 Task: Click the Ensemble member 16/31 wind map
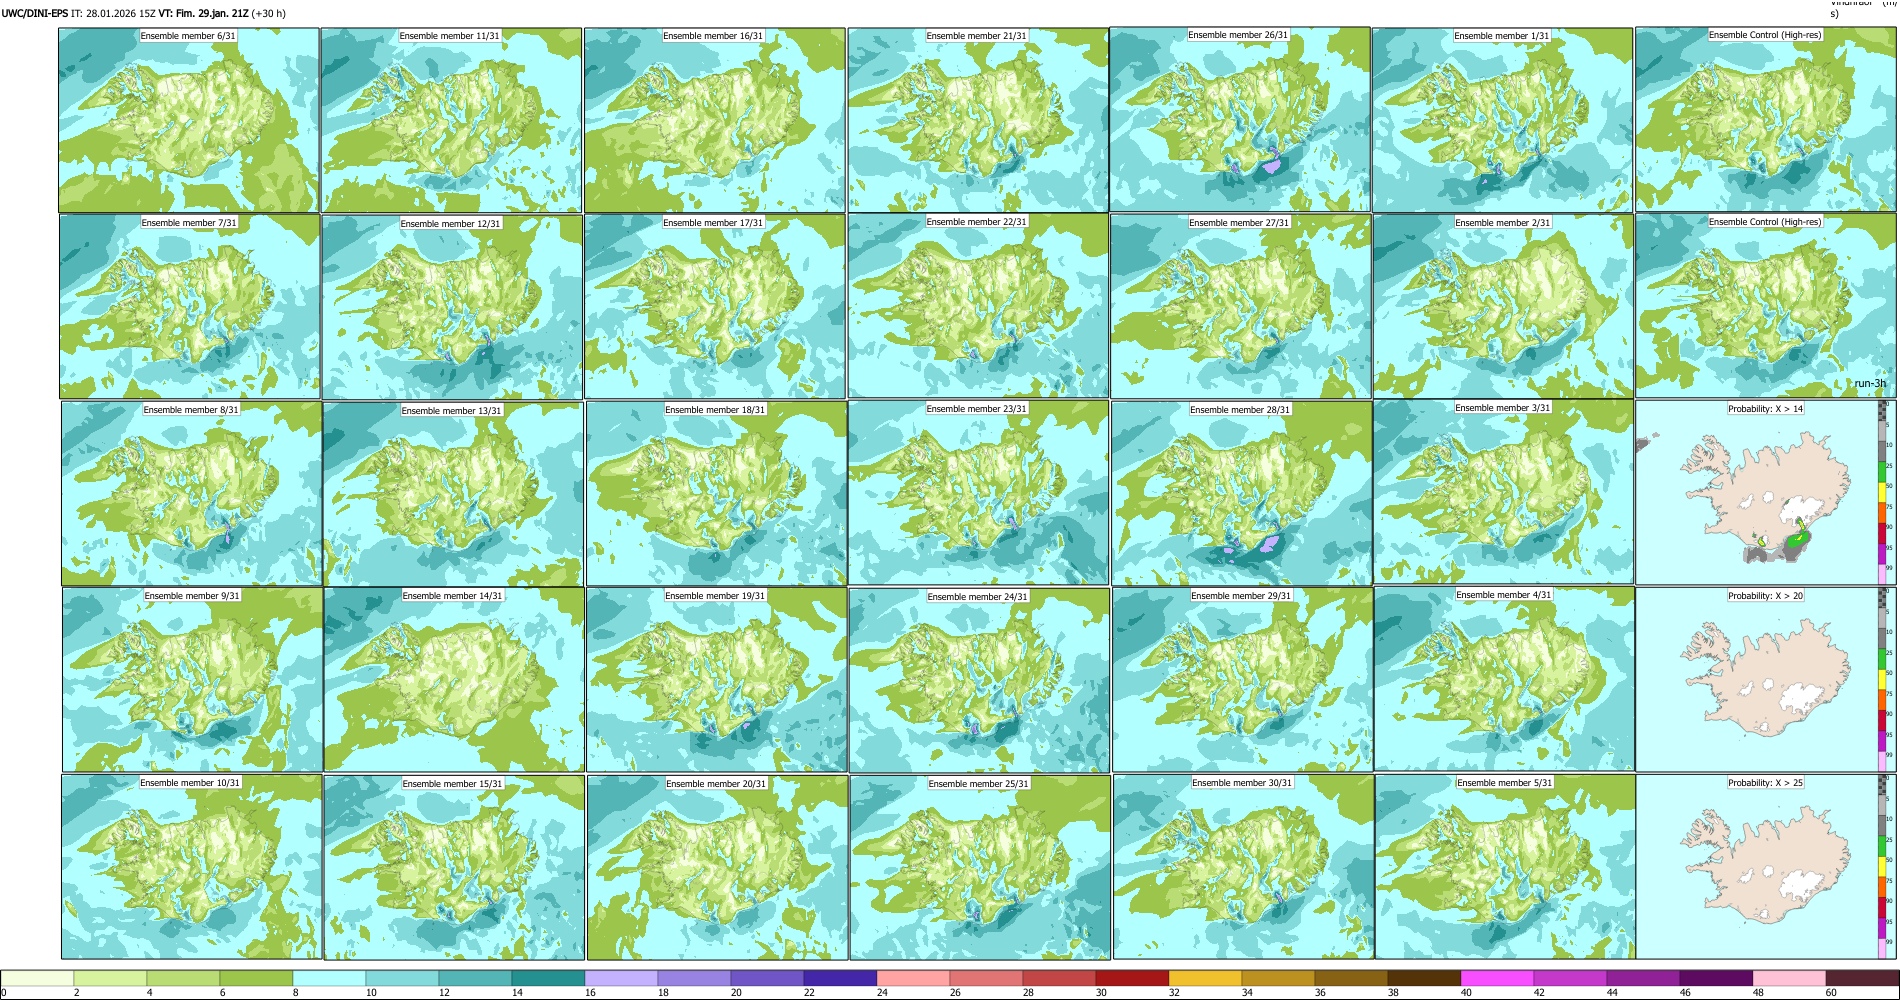coord(714,120)
